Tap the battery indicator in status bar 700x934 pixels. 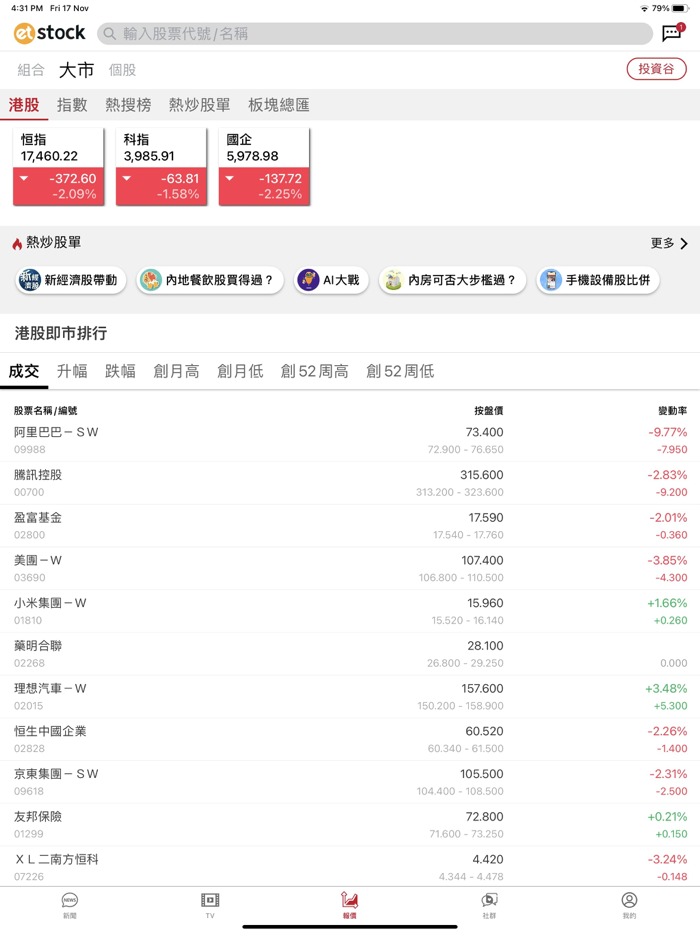pos(680,8)
